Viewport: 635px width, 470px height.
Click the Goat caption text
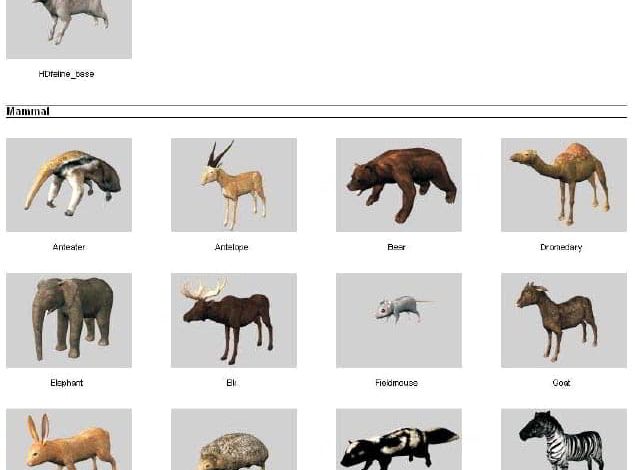point(561,383)
